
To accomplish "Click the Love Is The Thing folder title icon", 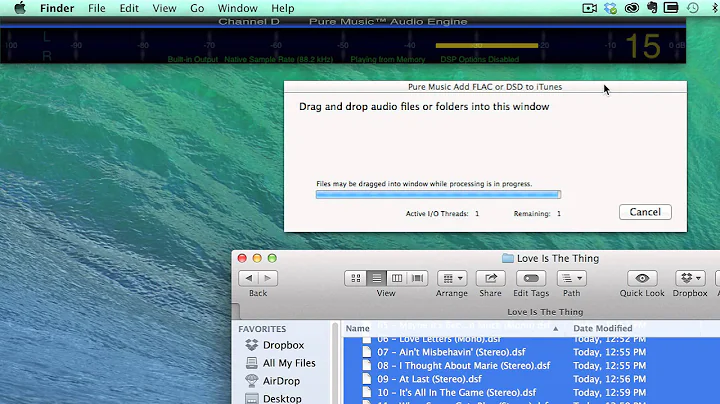I will coord(507,258).
